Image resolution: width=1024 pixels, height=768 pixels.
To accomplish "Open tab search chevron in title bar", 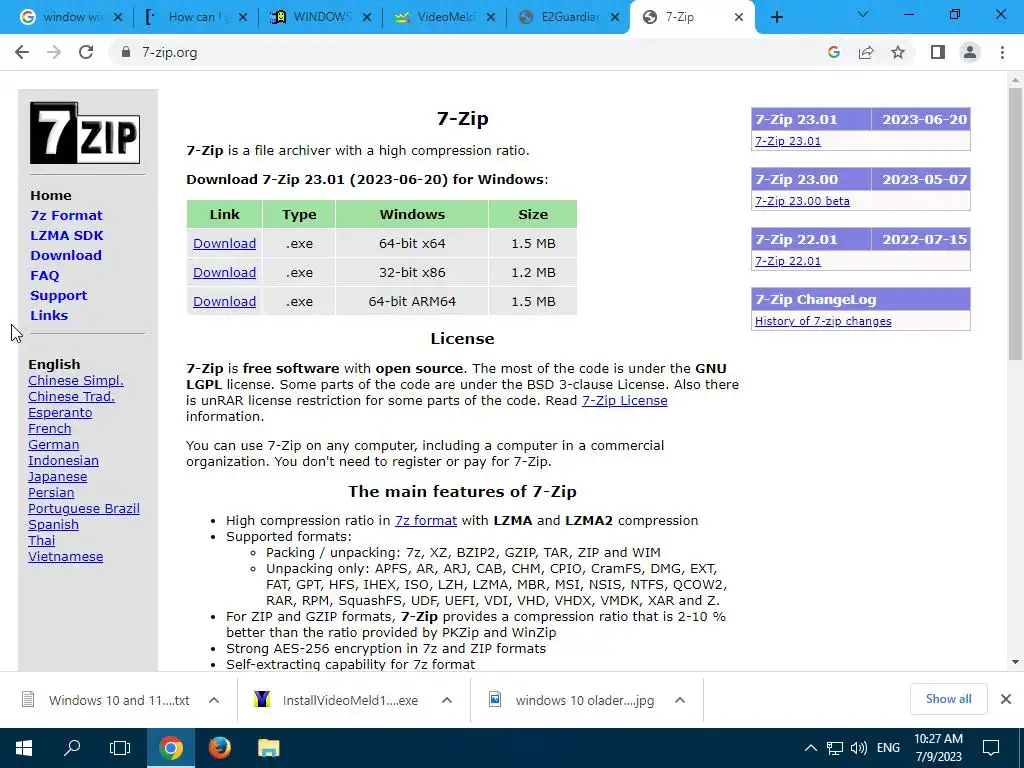I will click(x=863, y=14).
